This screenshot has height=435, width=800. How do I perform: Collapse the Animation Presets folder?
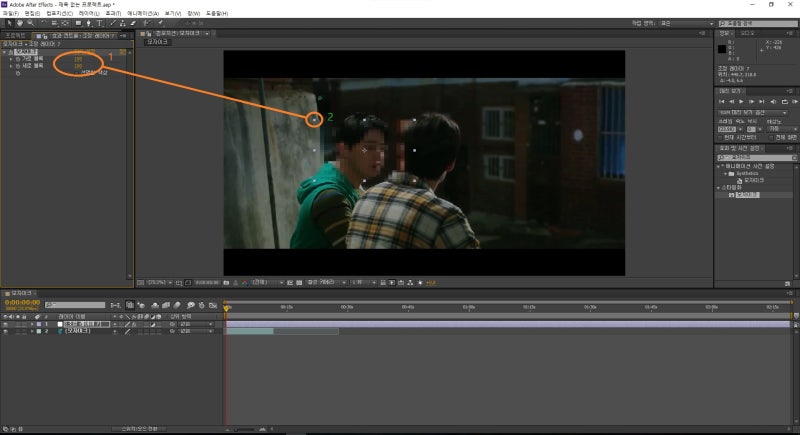(718, 166)
